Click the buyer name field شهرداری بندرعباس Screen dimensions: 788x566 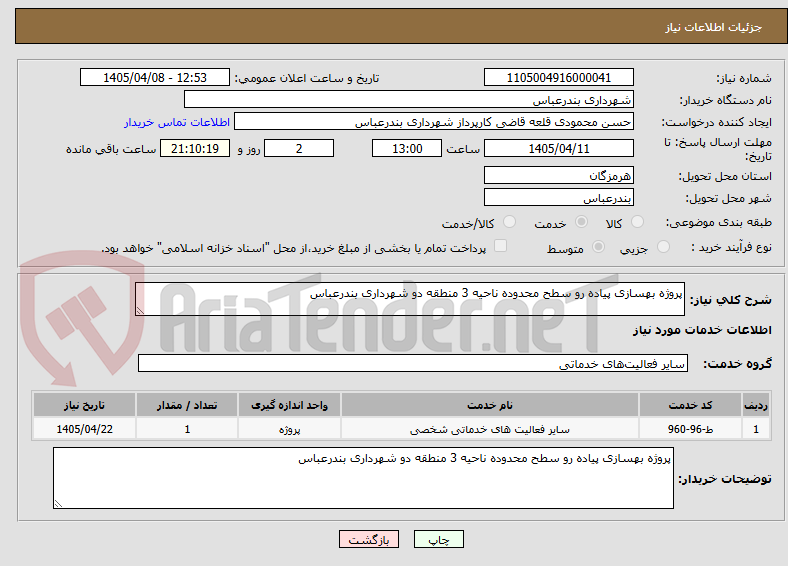coord(409,100)
